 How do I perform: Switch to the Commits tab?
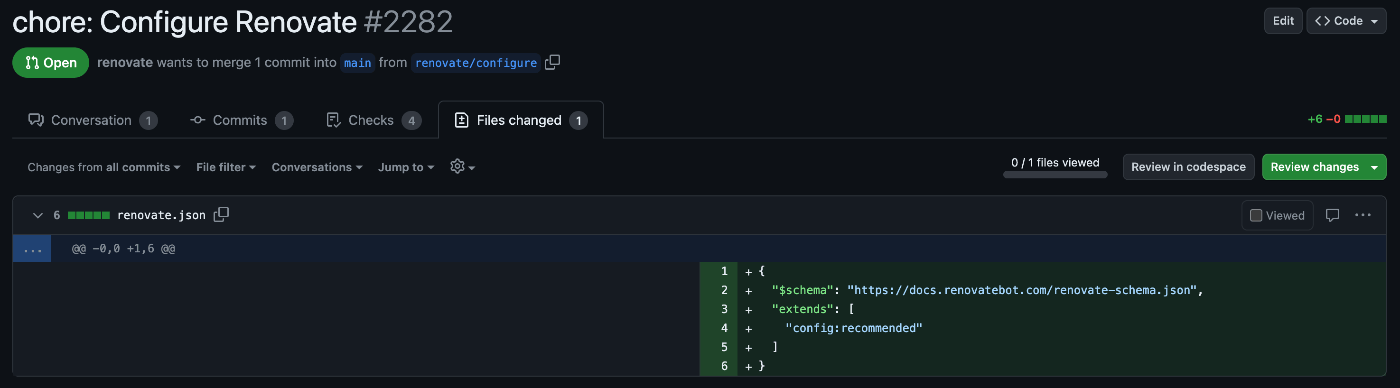click(x=241, y=120)
